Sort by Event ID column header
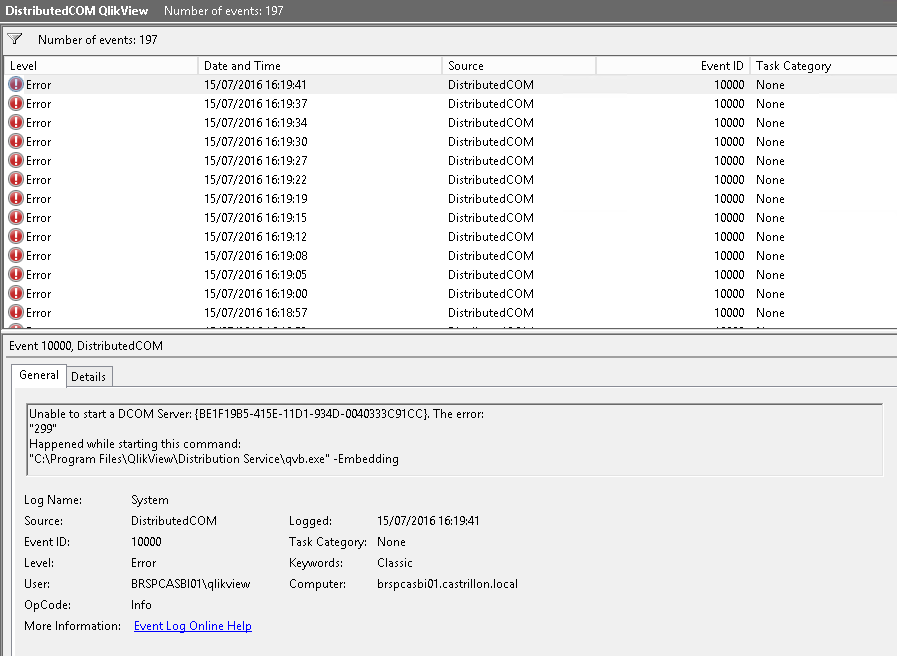Image resolution: width=897 pixels, height=656 pixels. click(673, 66)
